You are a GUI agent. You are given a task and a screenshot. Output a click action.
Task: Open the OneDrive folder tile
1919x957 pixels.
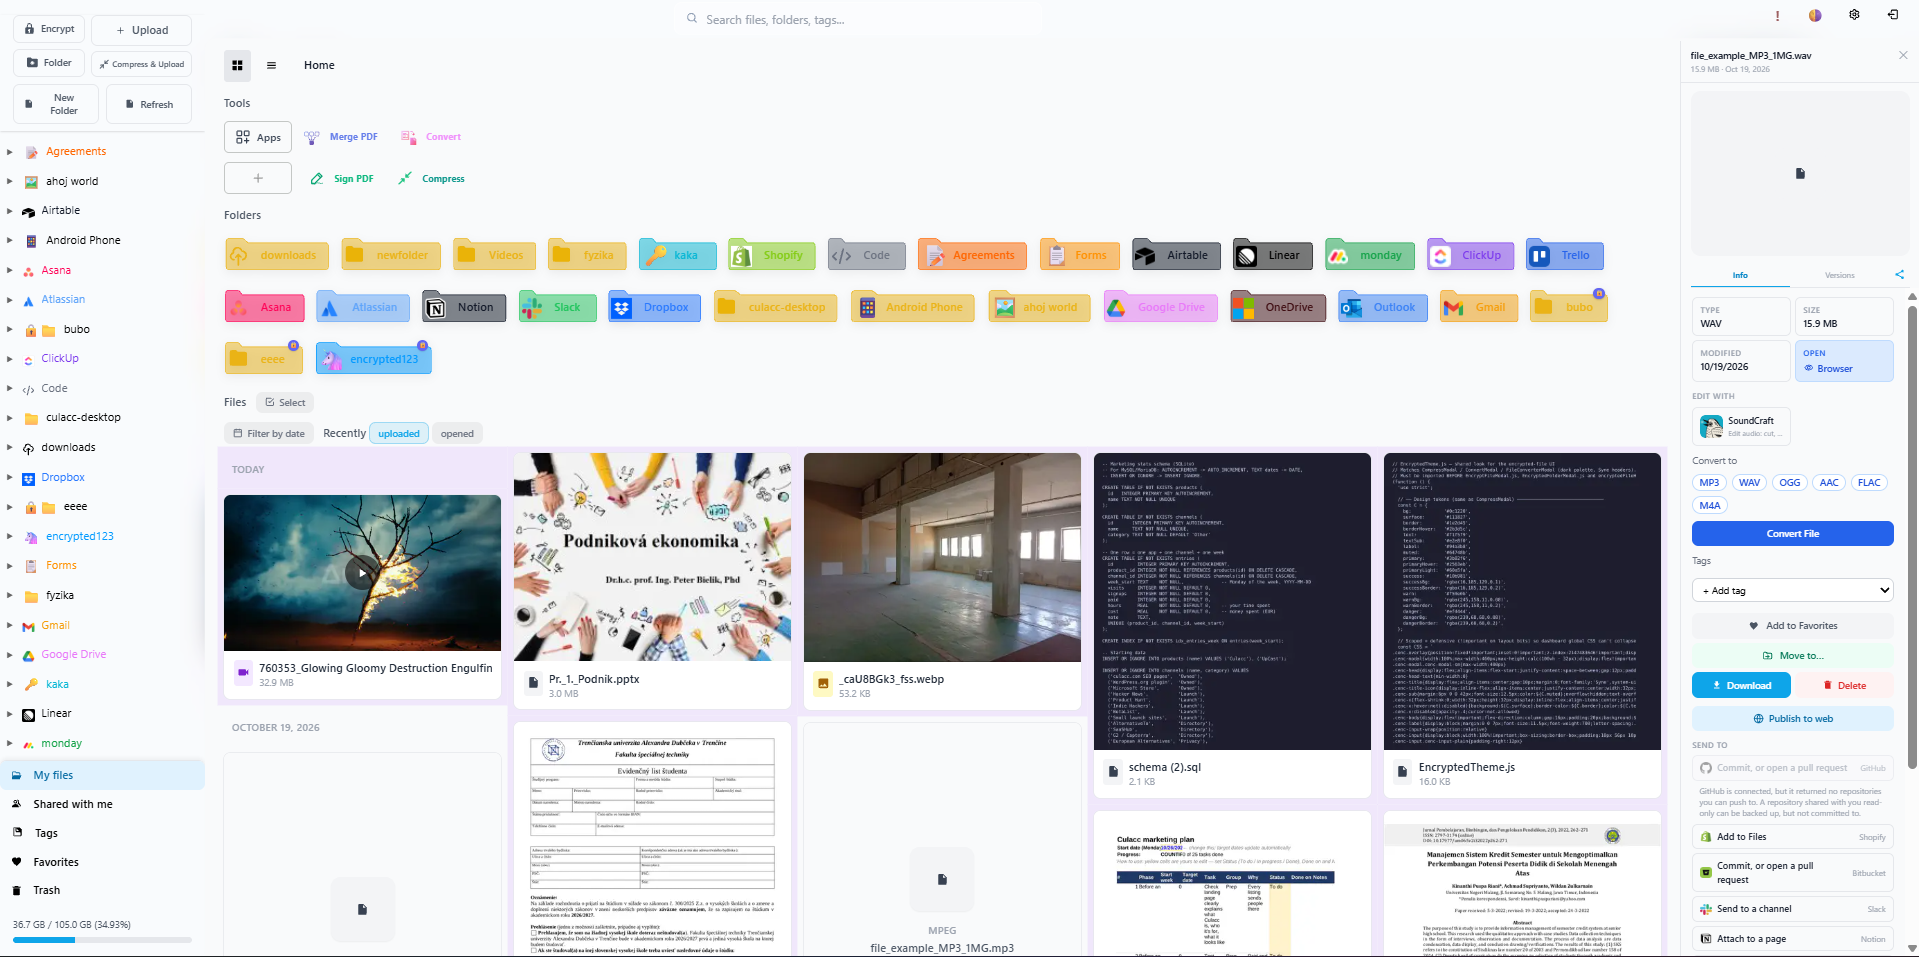pos(1278,307)
